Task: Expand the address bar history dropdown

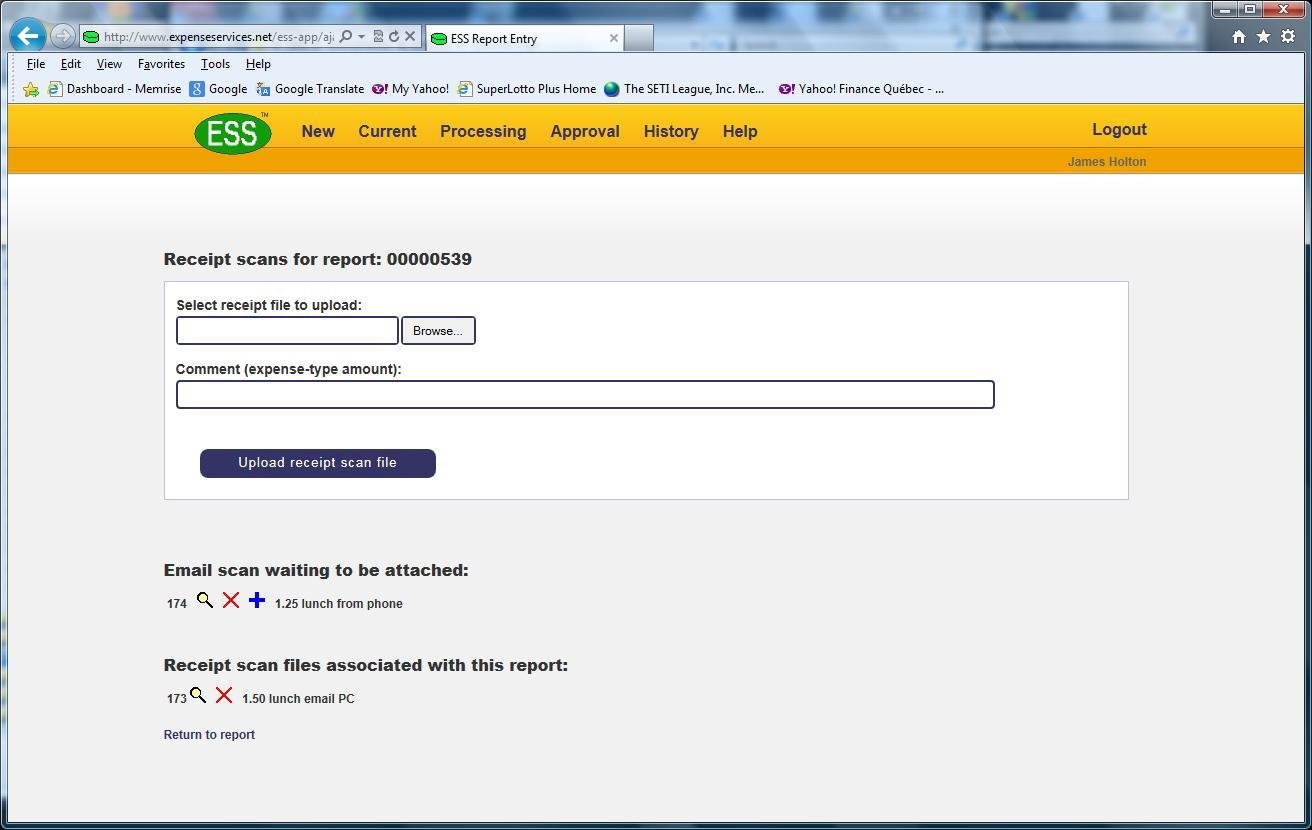Action: pyautogui.click(x=362, y=36)
